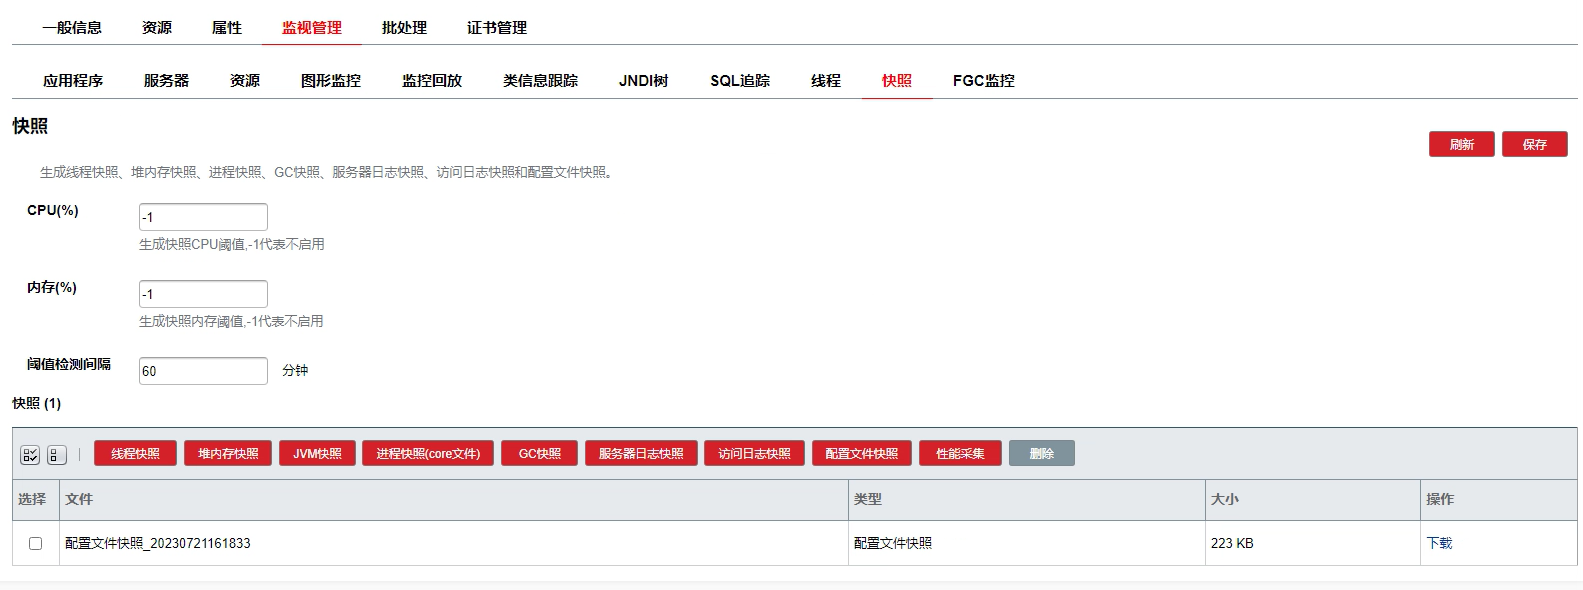Click the deselect-all icon in snapshot toolbar
Image resolution: width=1583 pixels, height=590 pixels.
tap(57, 455)
